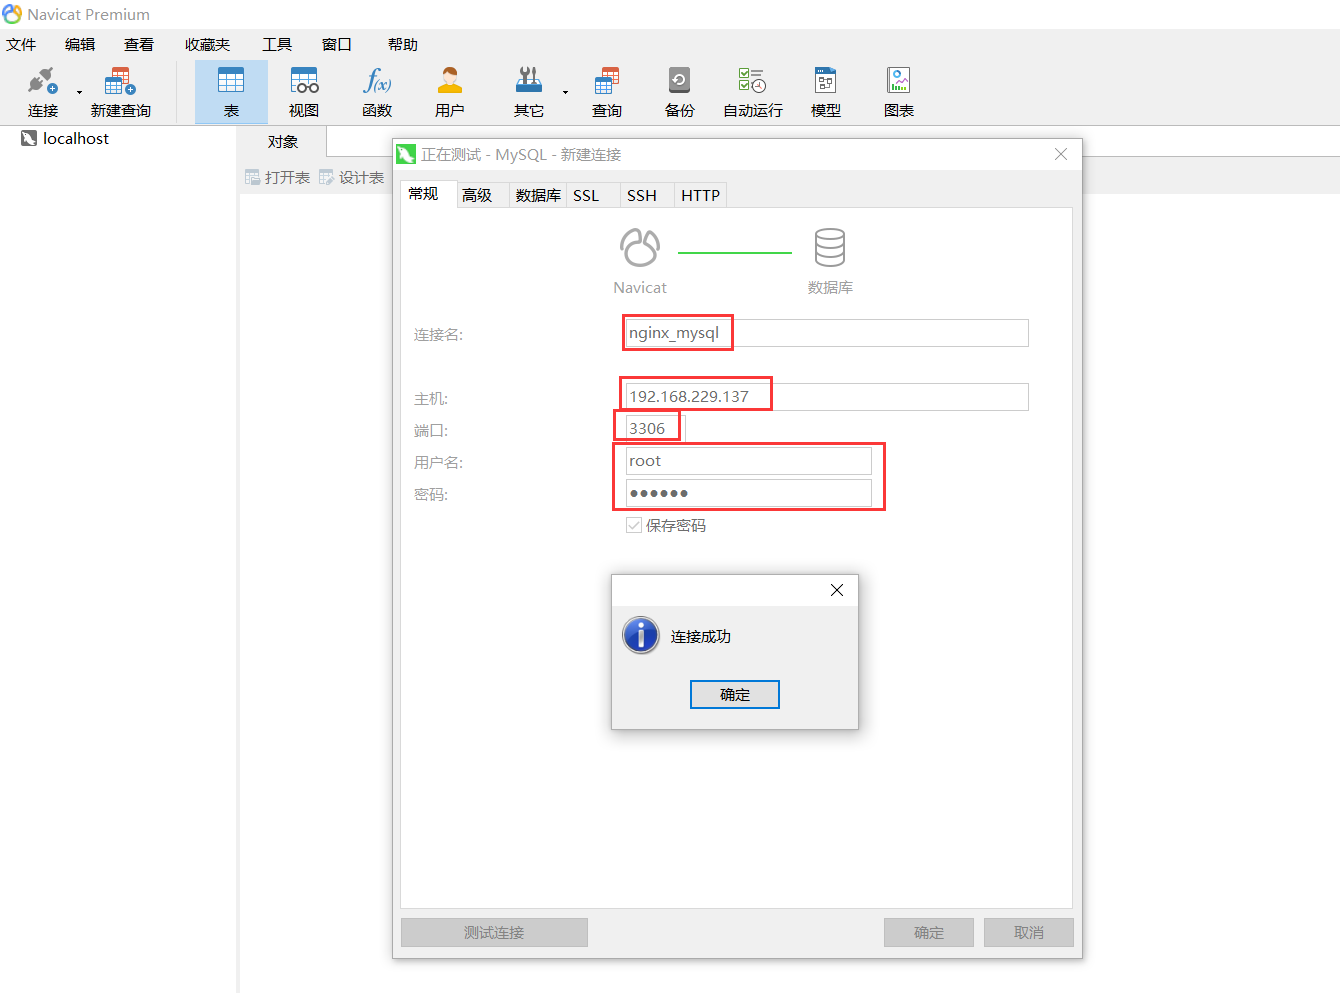Click the 数据库 cylinder icon in dialog
The width and height of the screenshot is (1340, 993).
[830, 248]
